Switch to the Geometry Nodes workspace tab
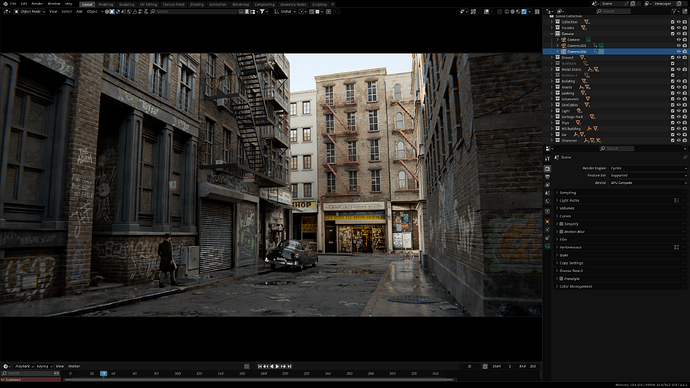Viewport: 690px width, 388px height. 293,4
